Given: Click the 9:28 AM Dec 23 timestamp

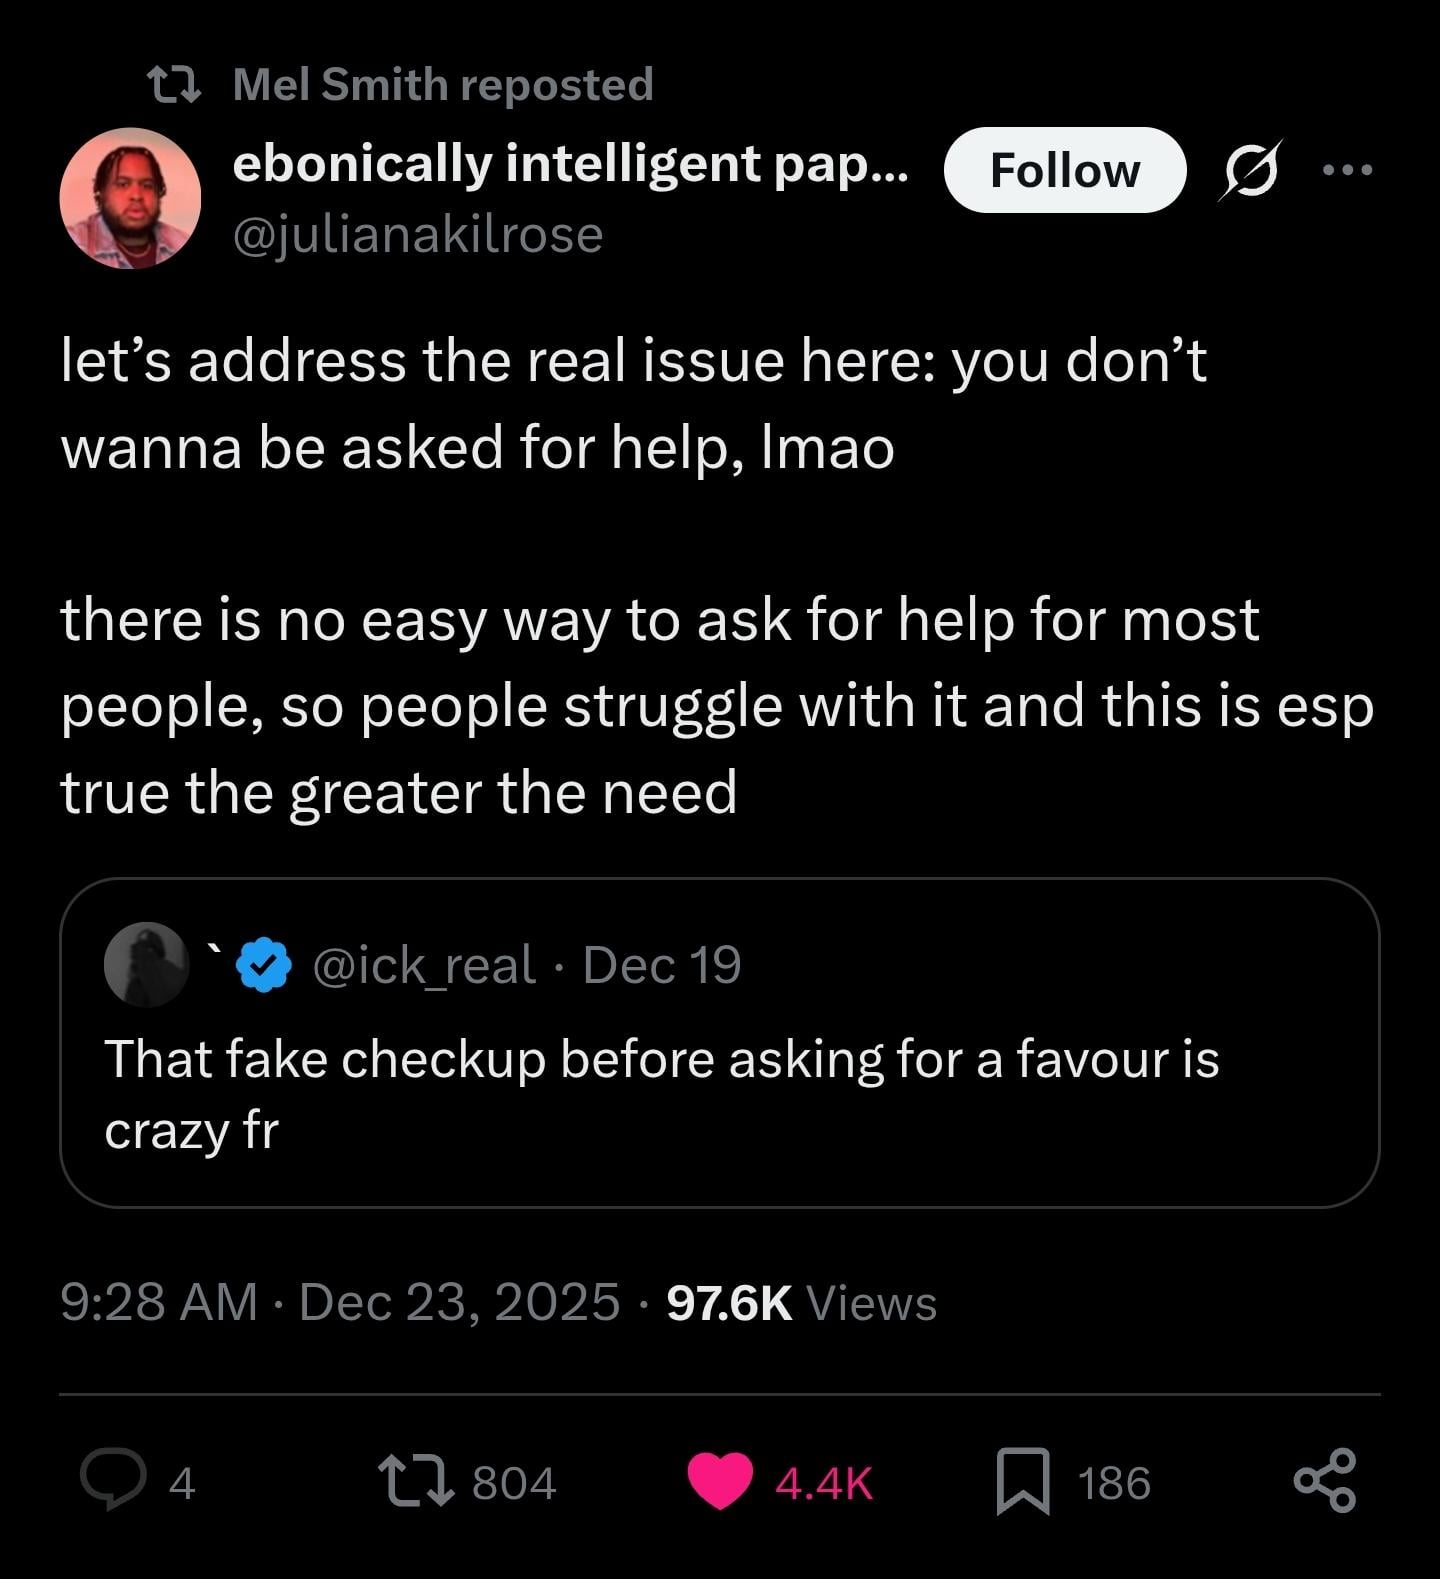Looking at the screenshot, I should 340,1302.
